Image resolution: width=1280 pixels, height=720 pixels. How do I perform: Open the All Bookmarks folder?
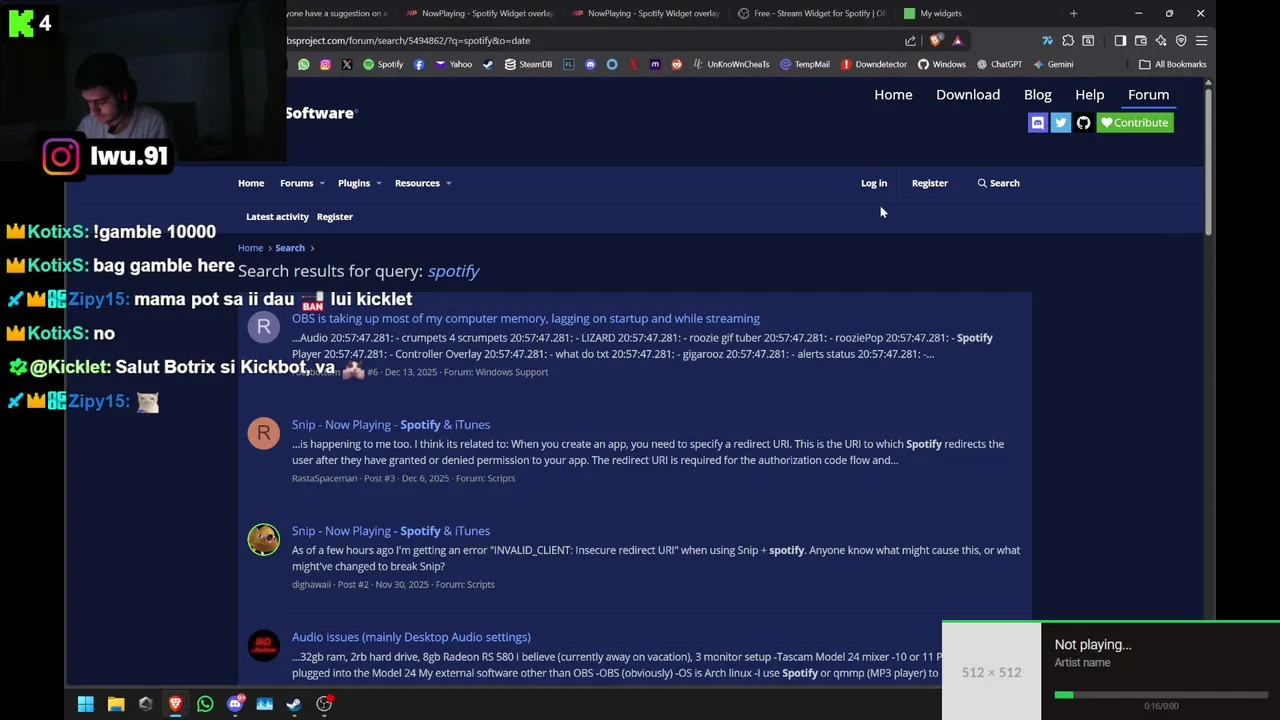[x=1173, y=64]
